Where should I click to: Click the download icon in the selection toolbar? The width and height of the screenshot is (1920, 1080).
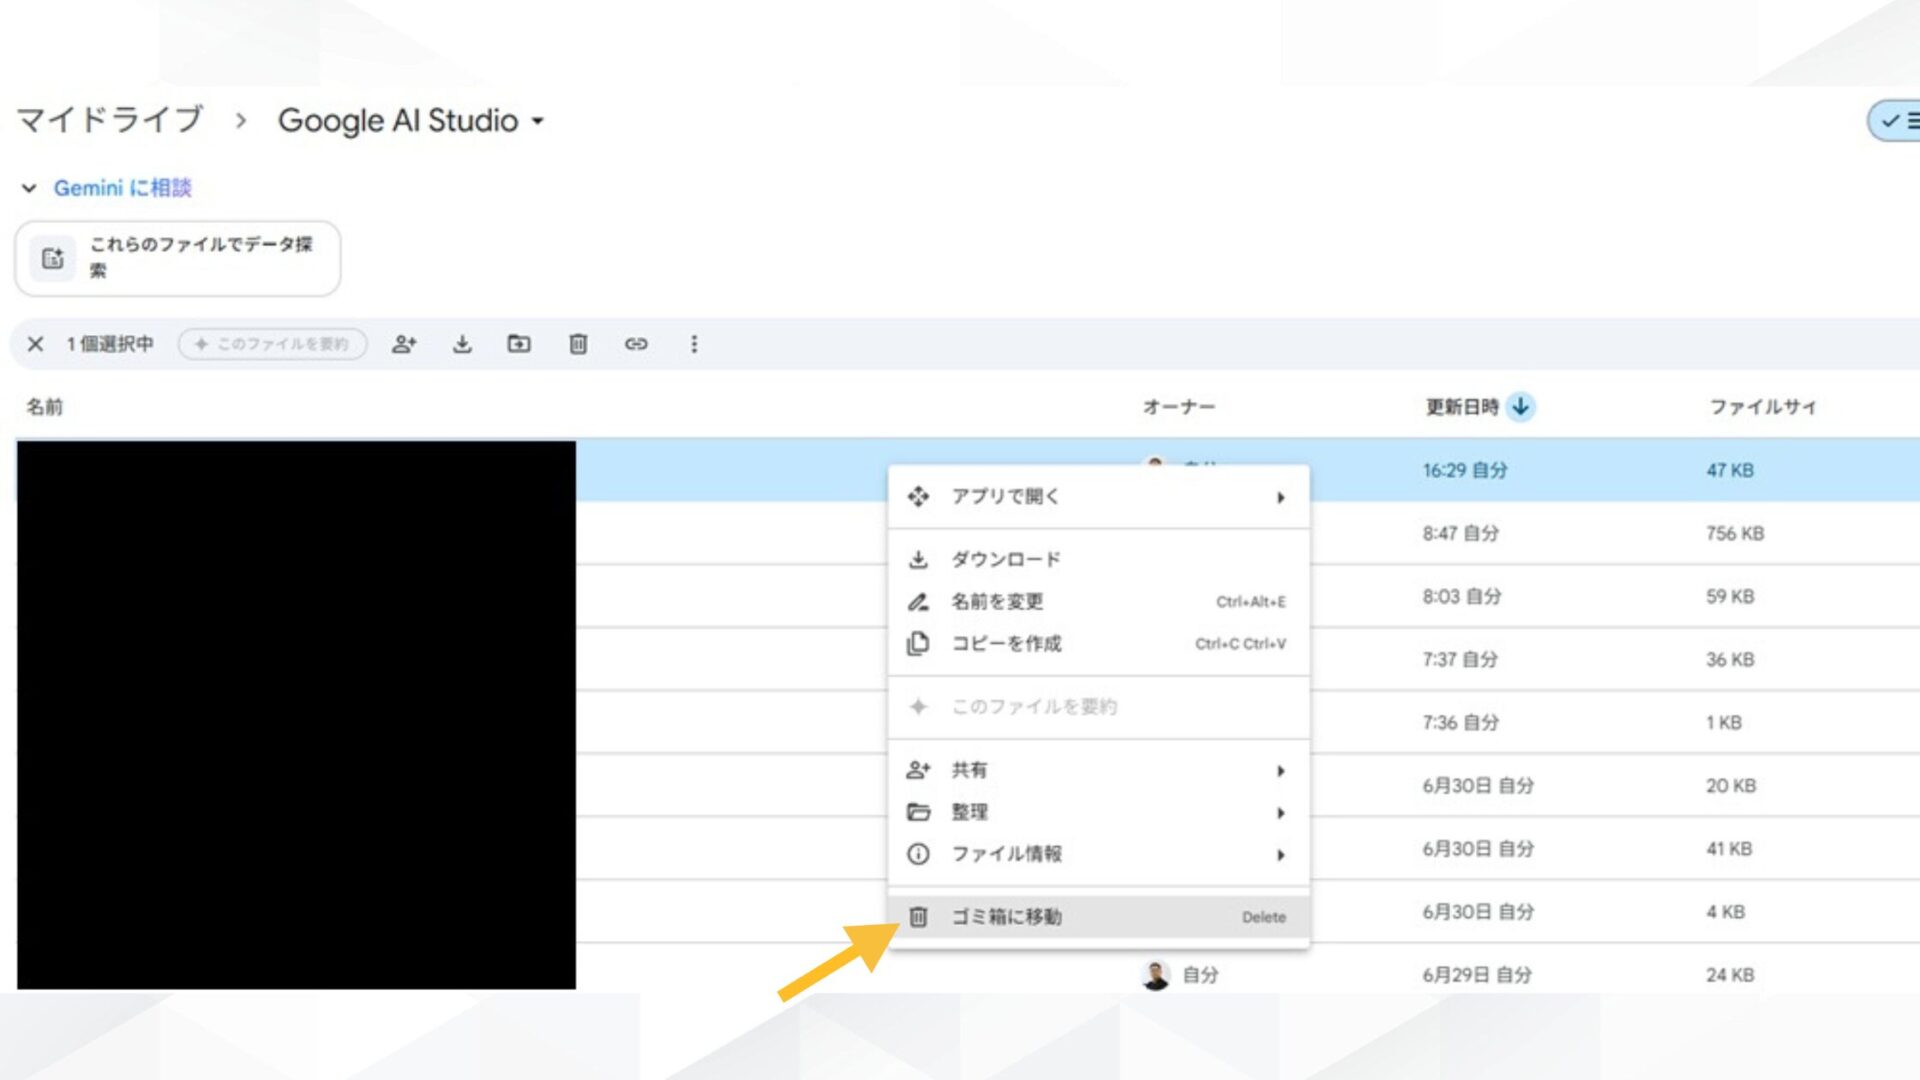click(x=463, y=344)
